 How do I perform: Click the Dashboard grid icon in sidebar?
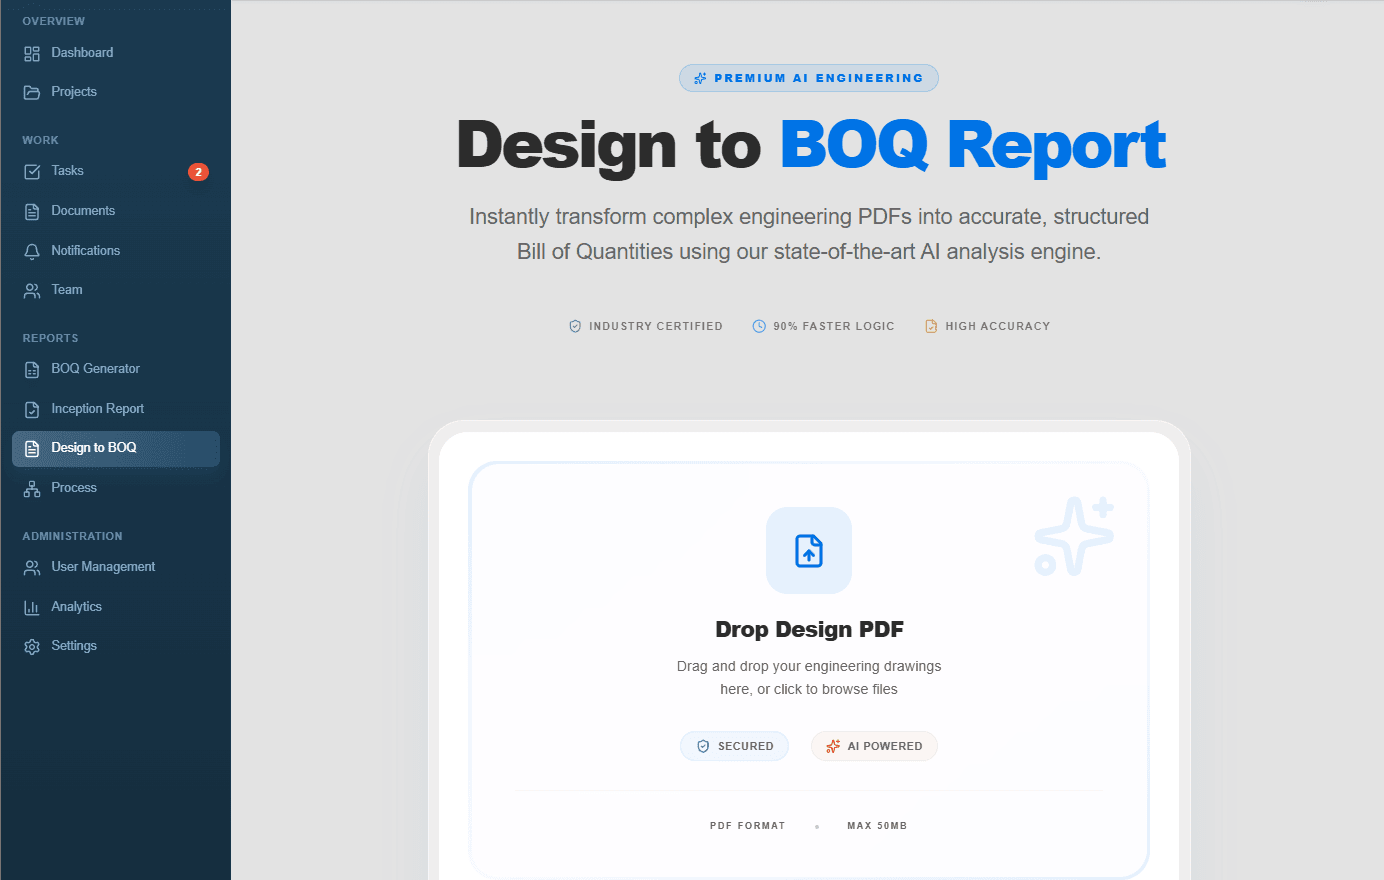coord(32,53)
